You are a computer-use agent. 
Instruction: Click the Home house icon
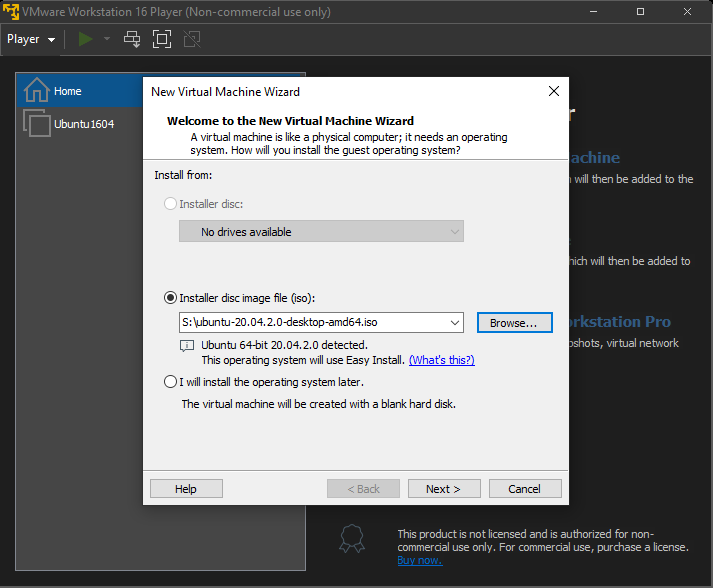point(36,90)
